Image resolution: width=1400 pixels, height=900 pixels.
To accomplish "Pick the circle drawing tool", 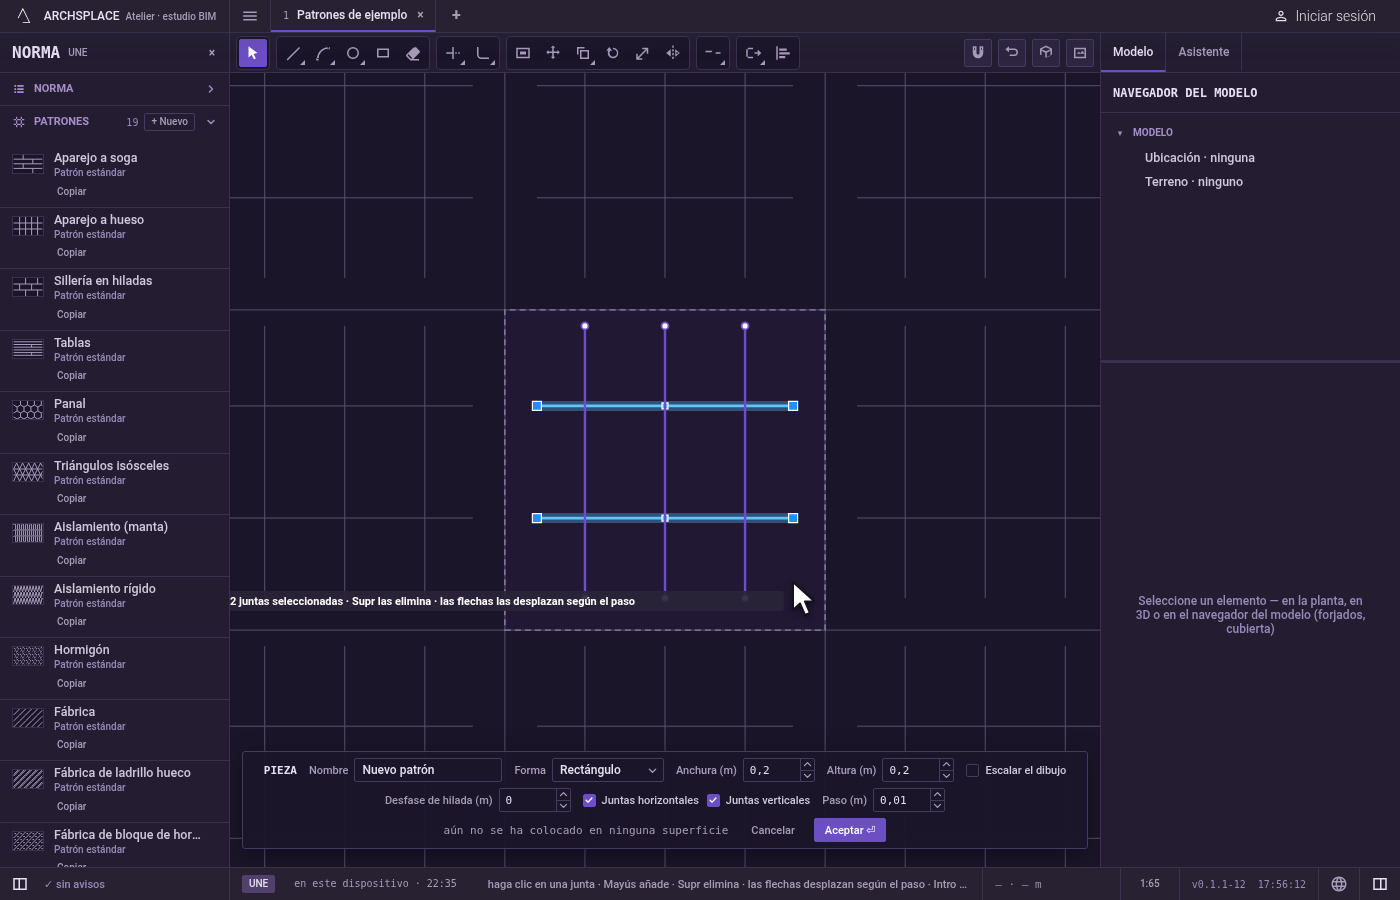I will [x=353, y=53].
